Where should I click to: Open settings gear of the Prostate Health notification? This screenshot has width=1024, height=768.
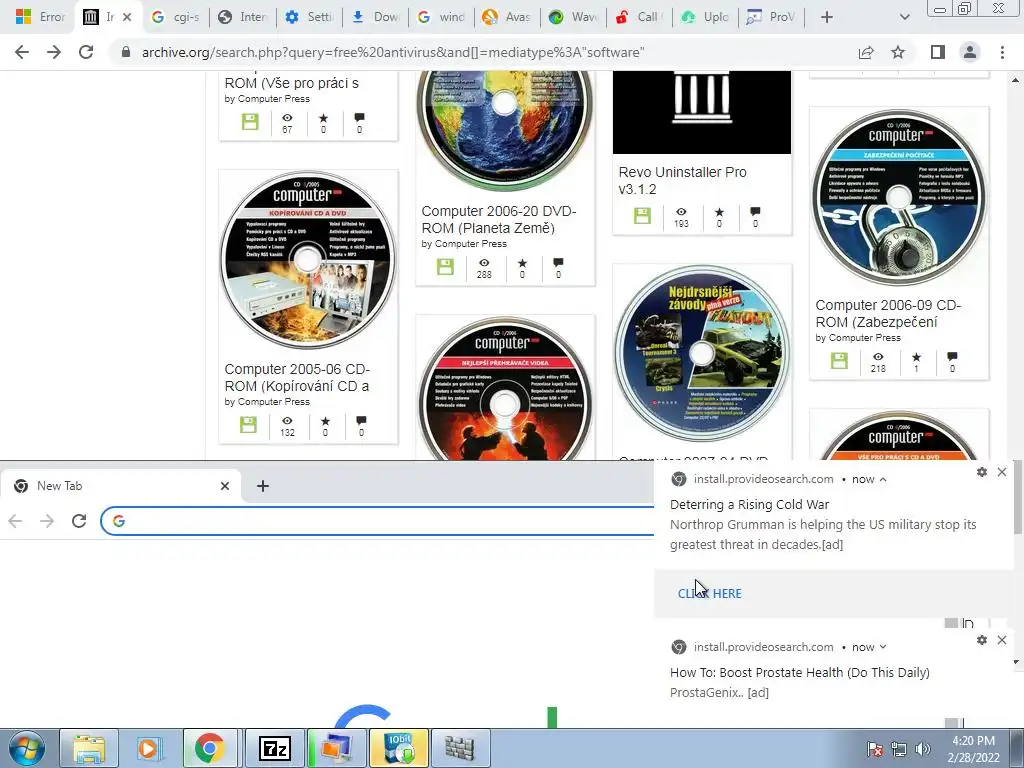tap(982, 640)
